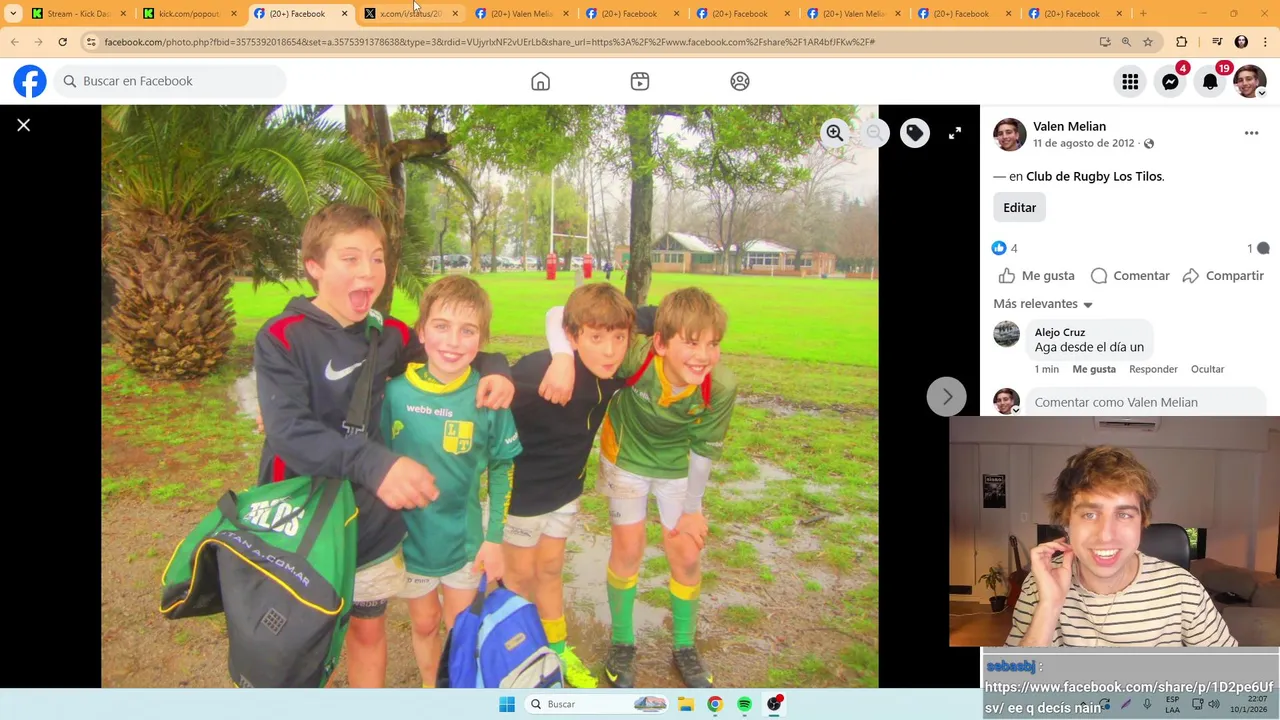
Task: Open OBS Studio from the taskbar
Action: click(x=775, y=704)
